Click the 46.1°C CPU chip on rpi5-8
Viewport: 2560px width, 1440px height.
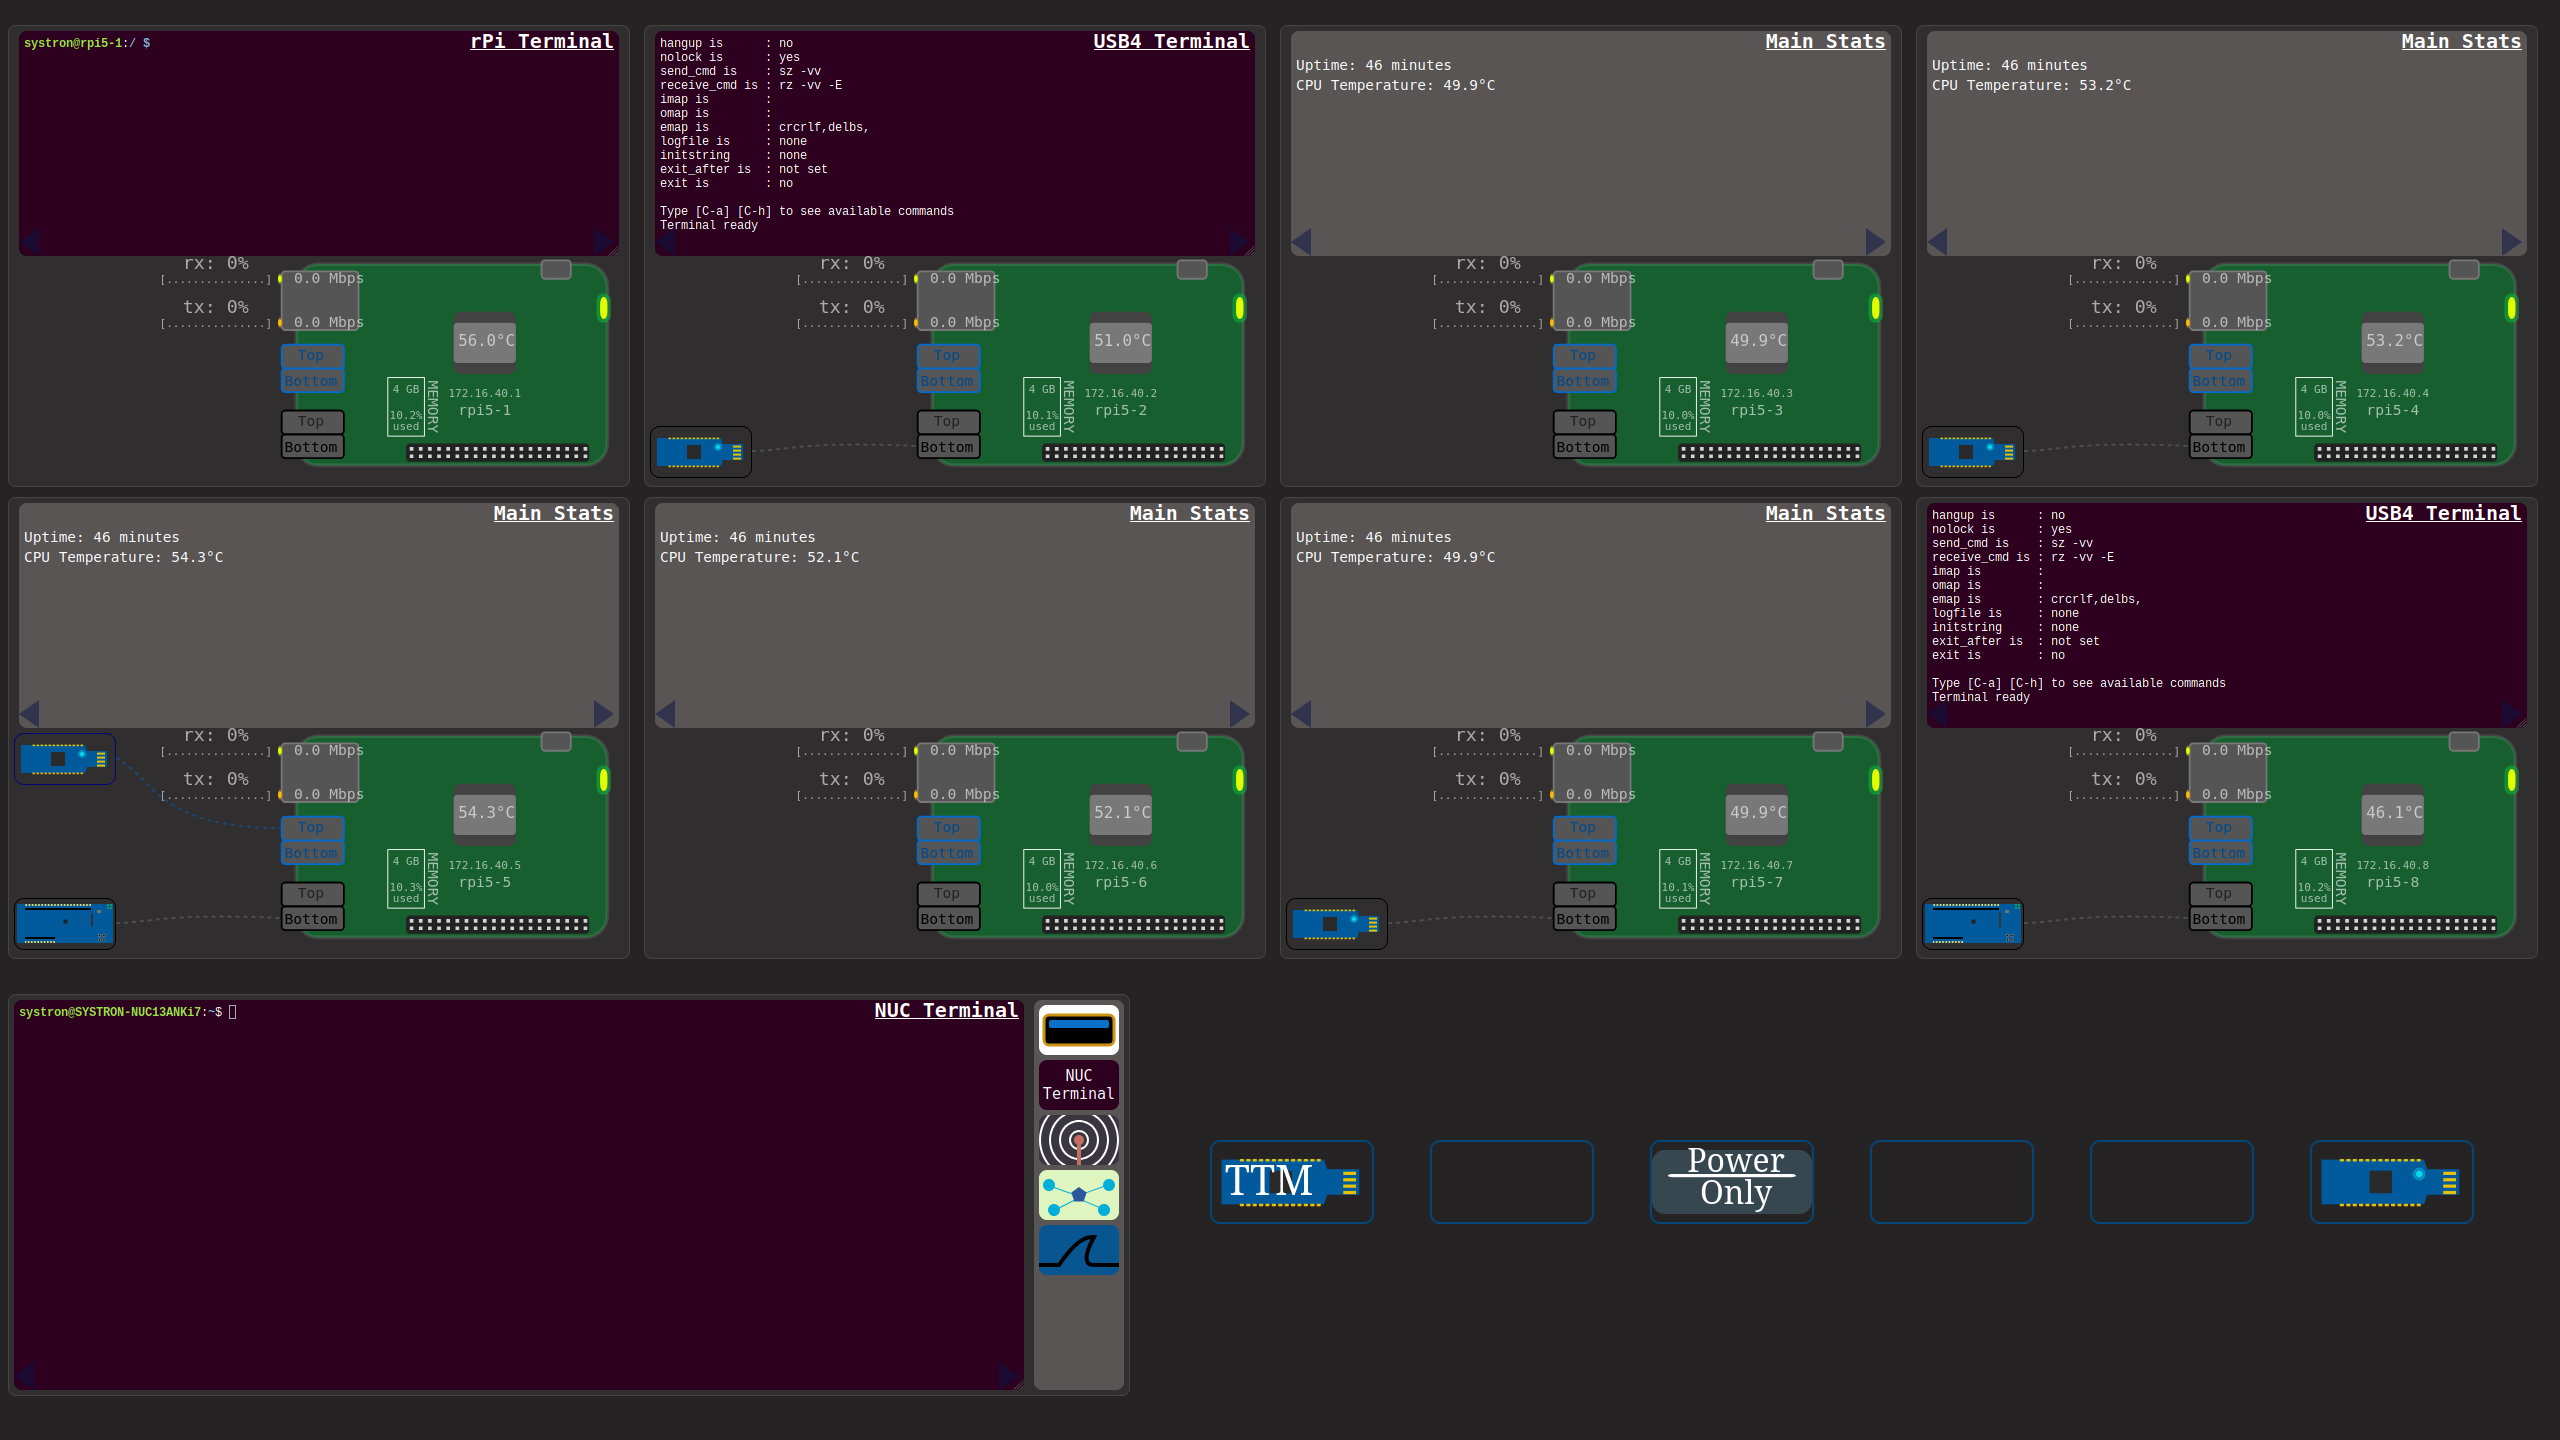point(2393,813)
